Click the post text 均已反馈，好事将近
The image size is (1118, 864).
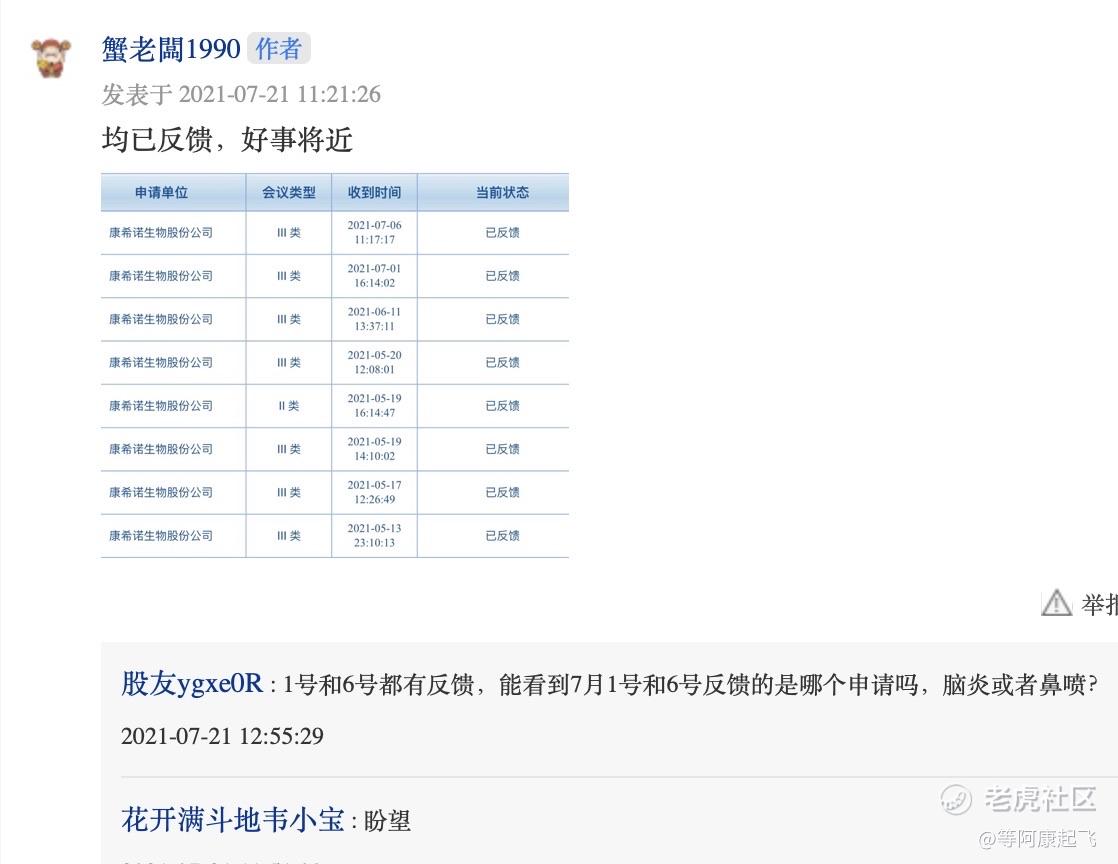227,139
